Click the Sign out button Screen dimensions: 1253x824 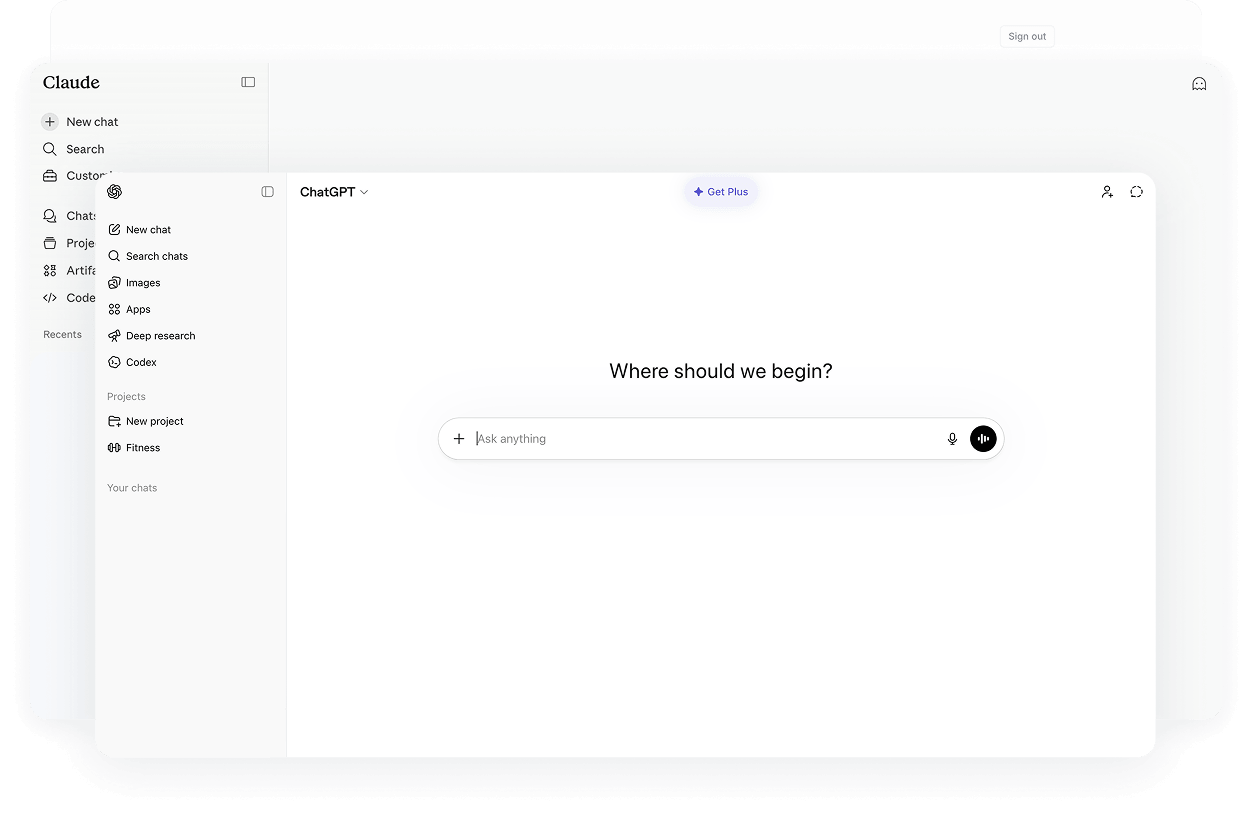click(1027, 37)
